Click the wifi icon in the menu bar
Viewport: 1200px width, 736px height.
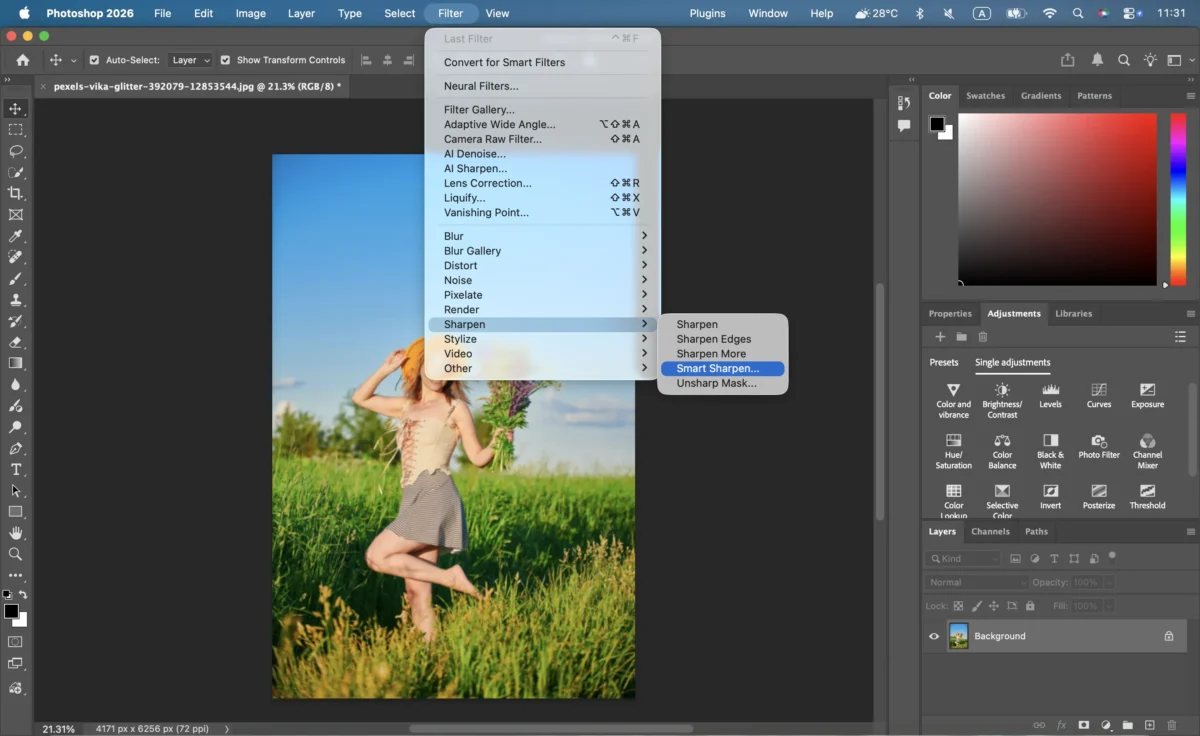1050,13
